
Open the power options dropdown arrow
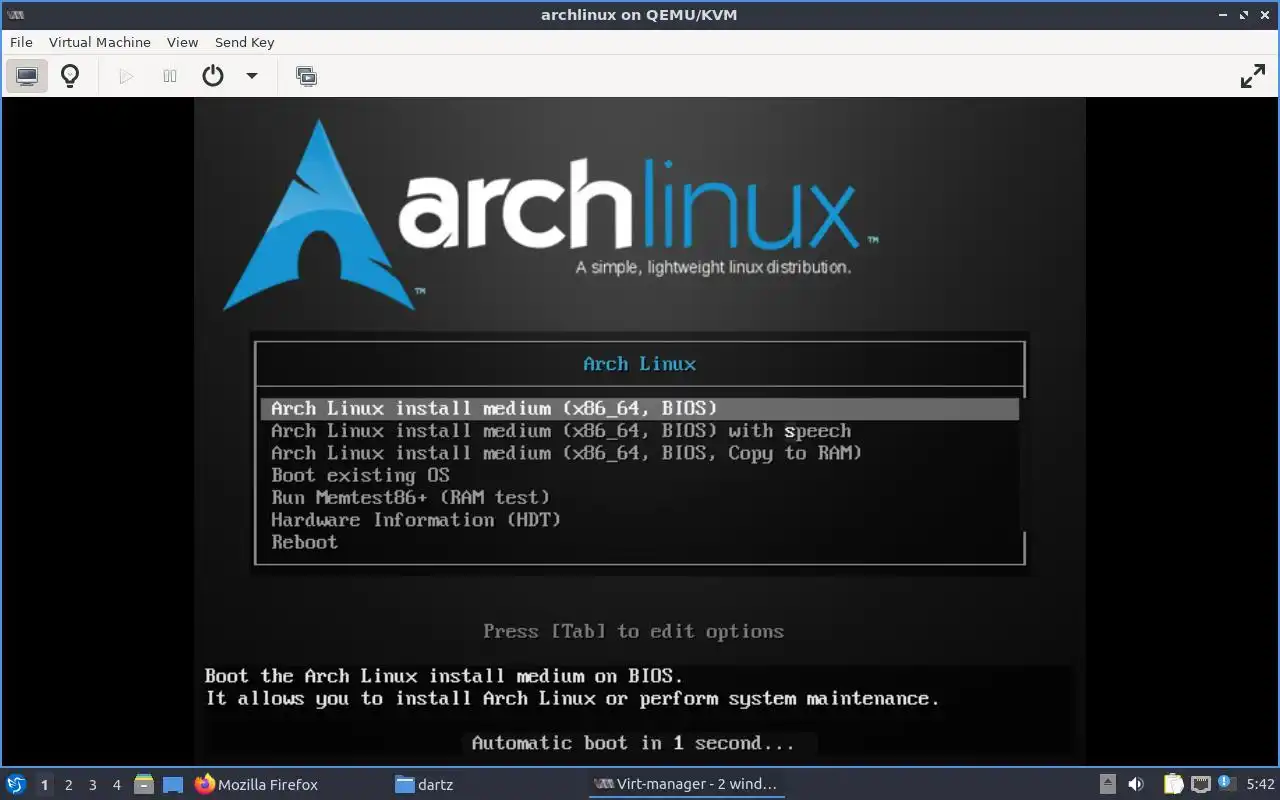click(252, 76)
